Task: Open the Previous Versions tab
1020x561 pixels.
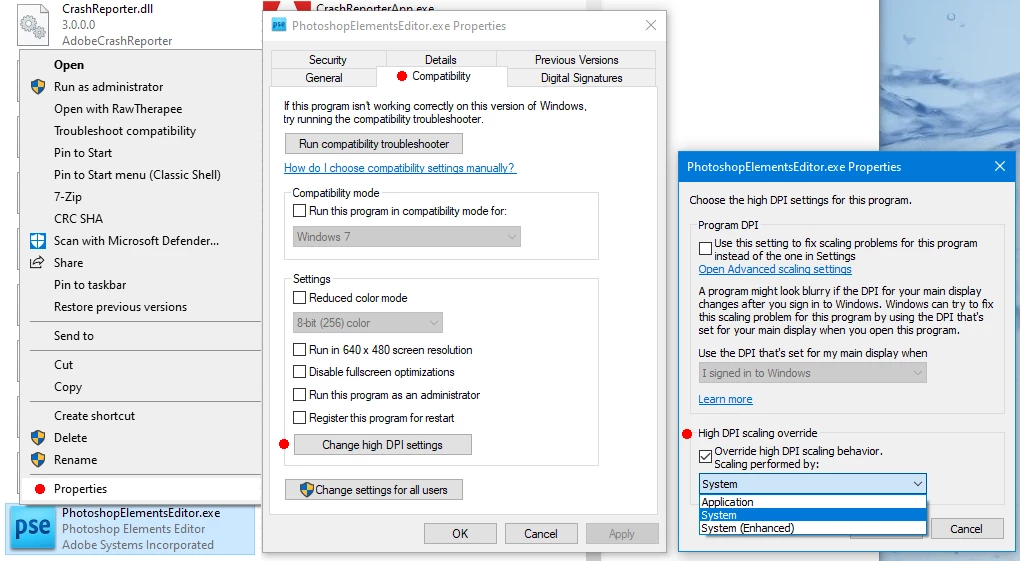Action: pyautogui.click(x=576, y=59)
